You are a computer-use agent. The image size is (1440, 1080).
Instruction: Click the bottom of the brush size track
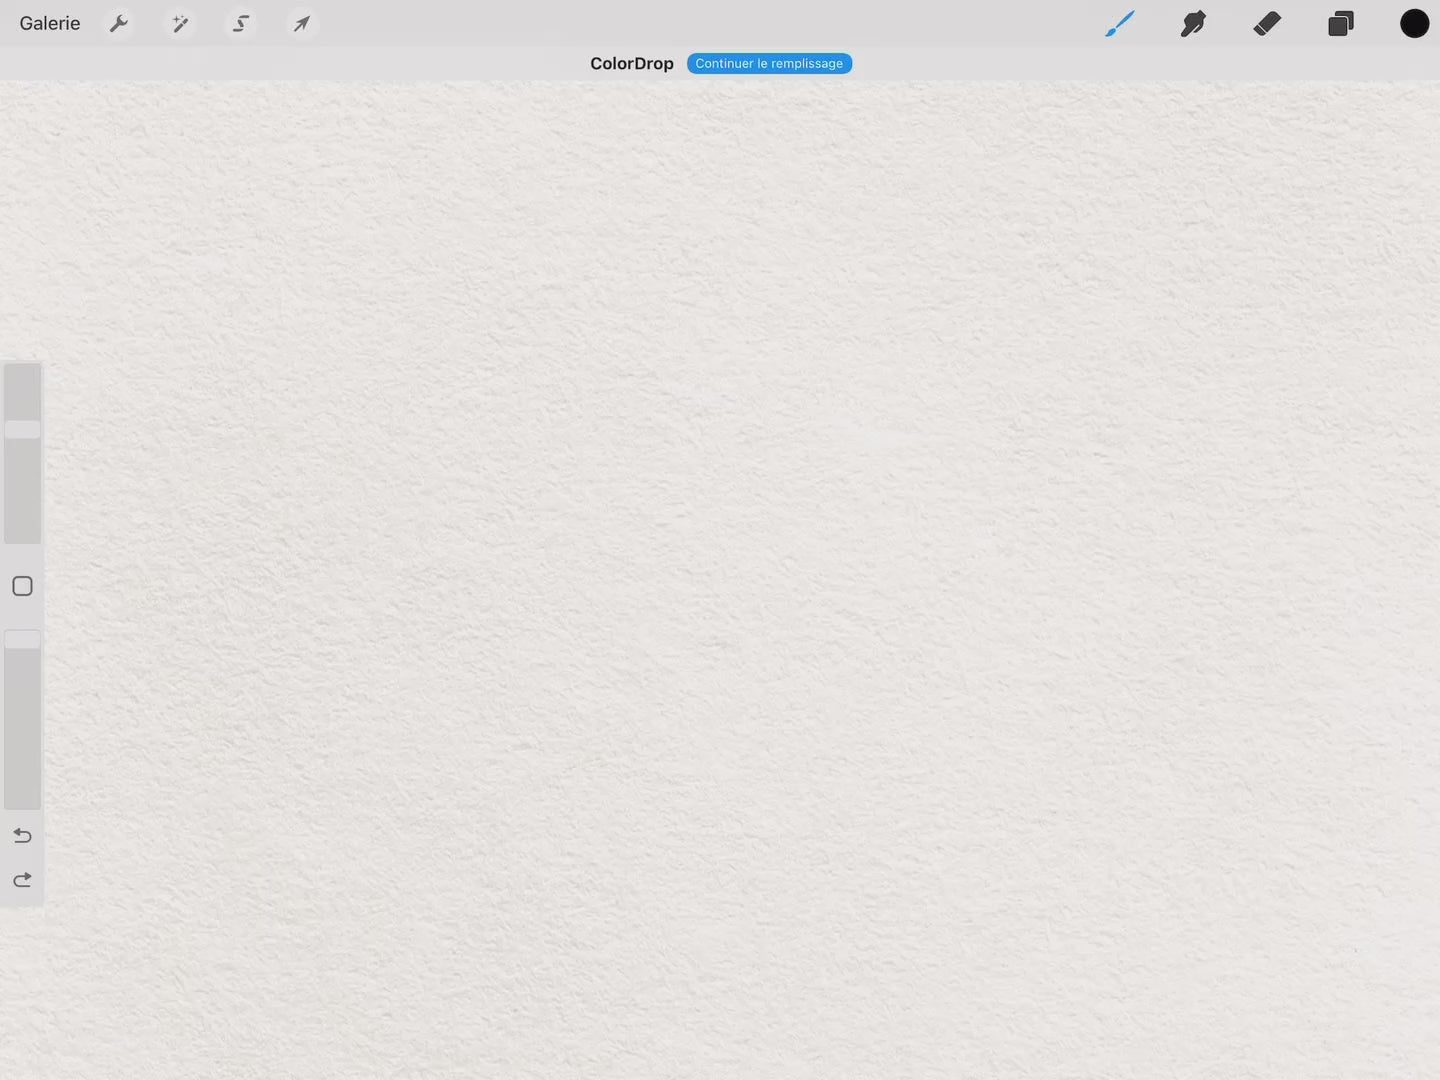tap(22, 533)
